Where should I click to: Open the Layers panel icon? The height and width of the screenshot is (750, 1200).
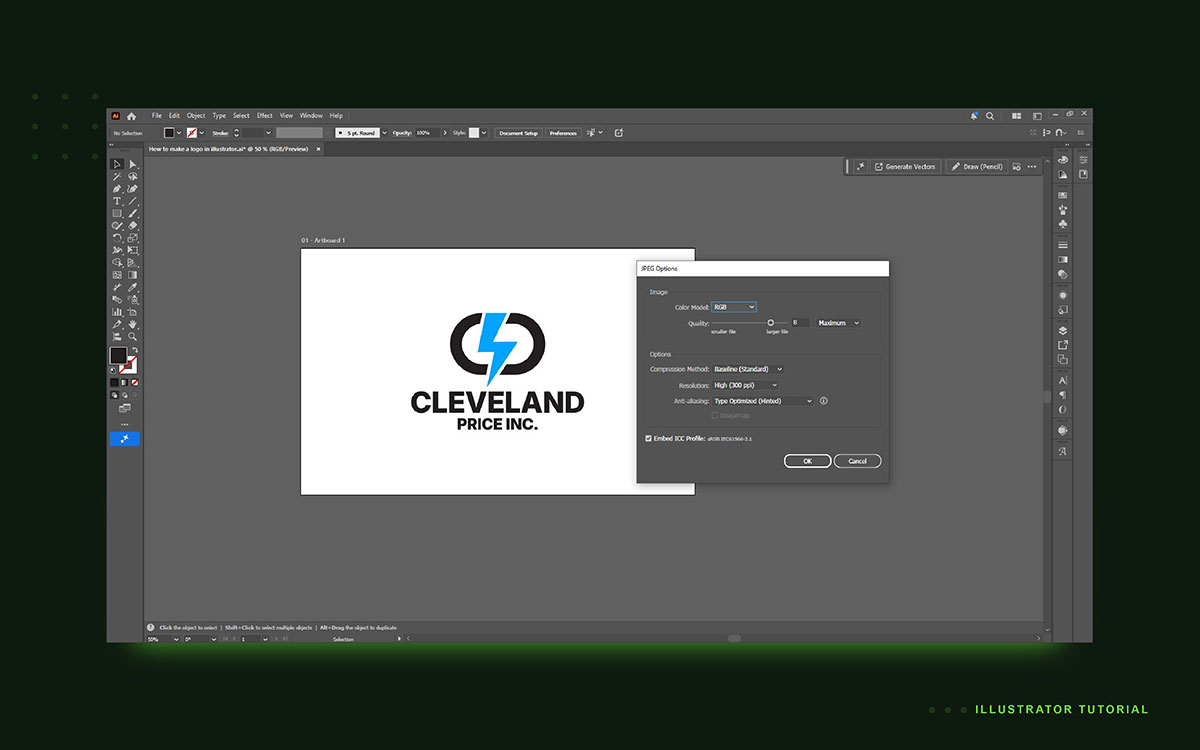[x=1063, y=331]
